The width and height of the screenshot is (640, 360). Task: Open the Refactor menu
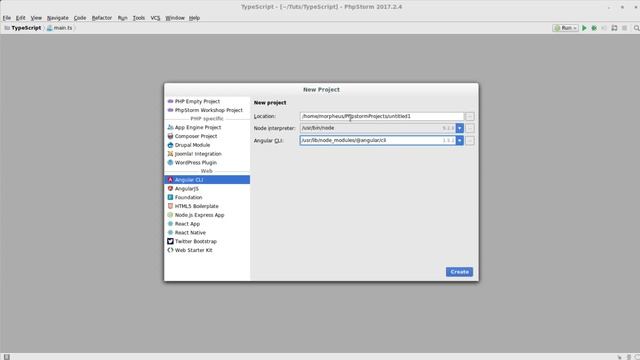pyautogui.click(x=102, y=18)
